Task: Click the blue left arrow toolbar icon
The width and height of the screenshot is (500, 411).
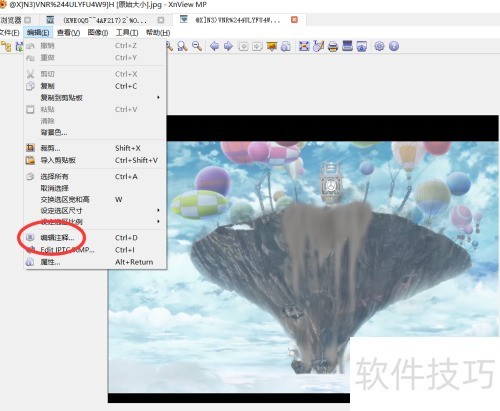Action: [x=214, y=46]
